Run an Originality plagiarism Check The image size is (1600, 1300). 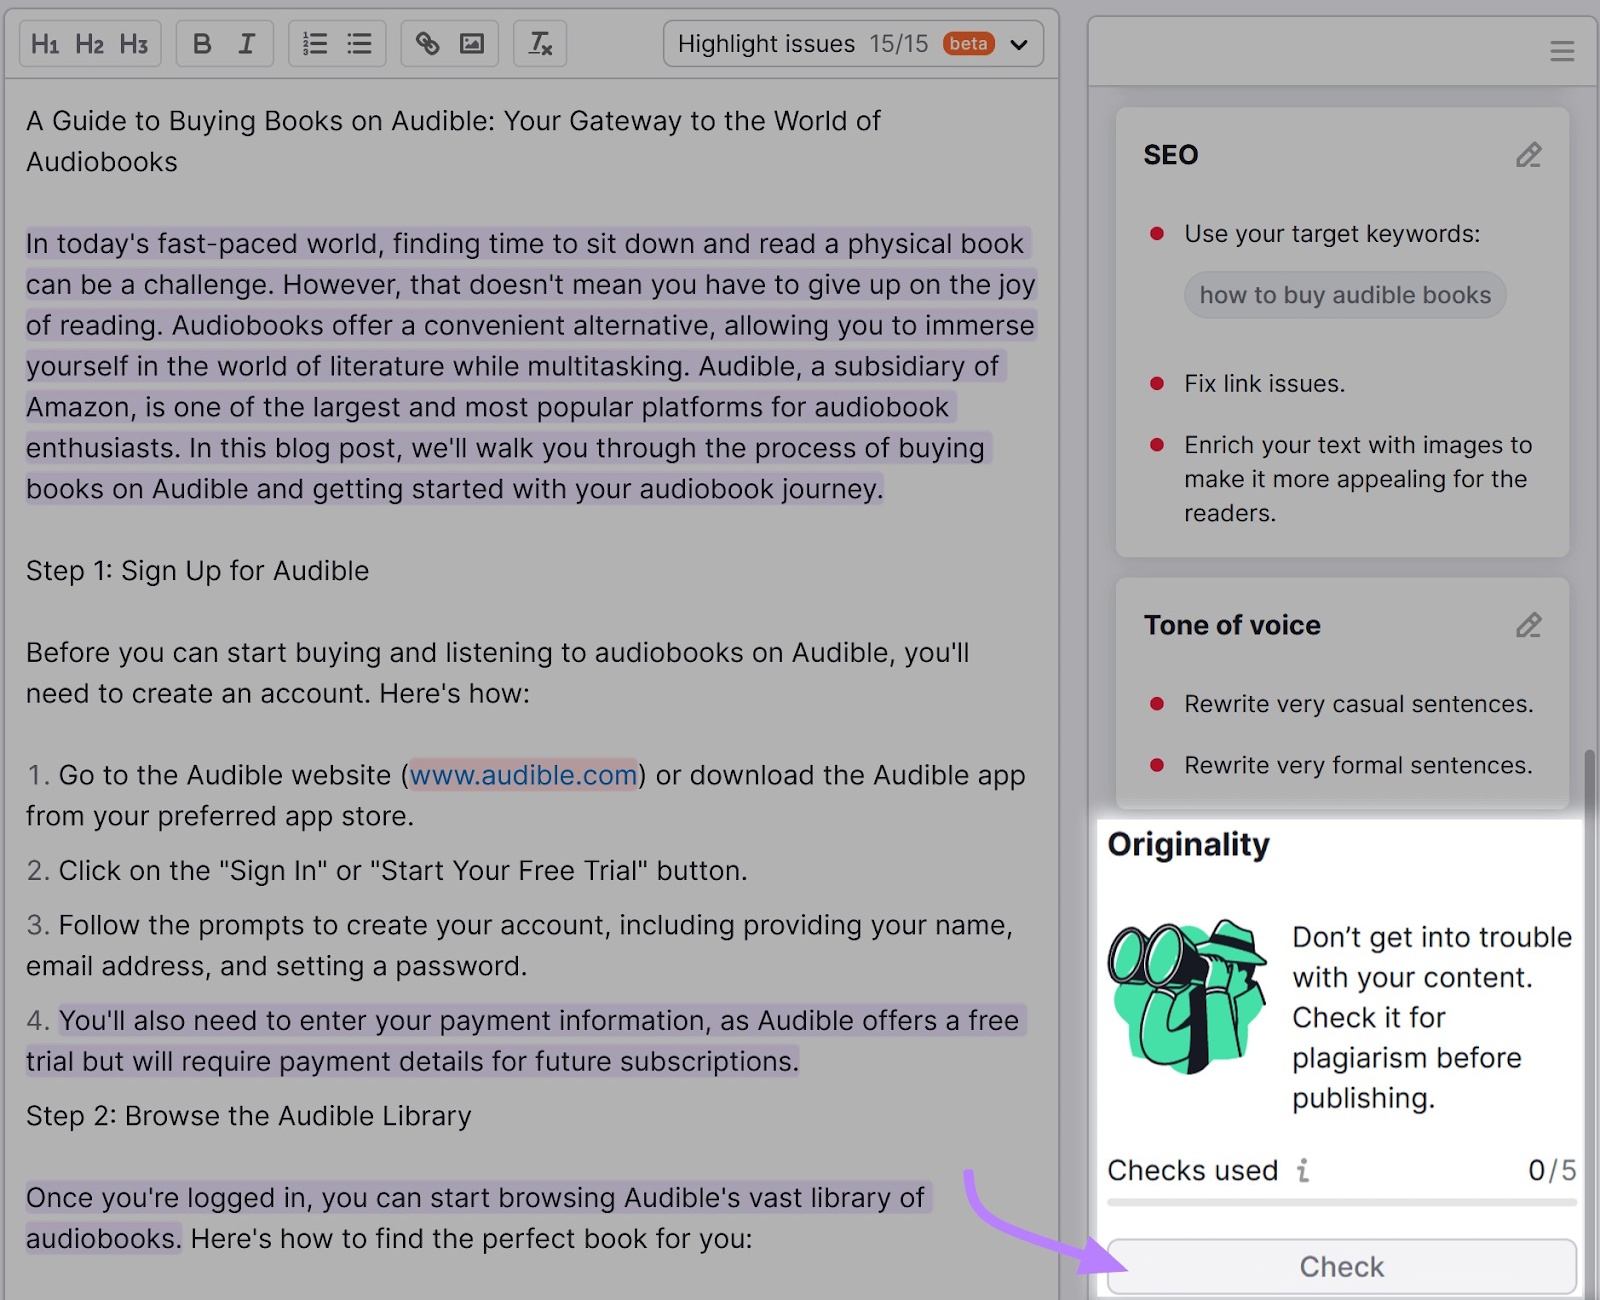pos(1340,1265)
